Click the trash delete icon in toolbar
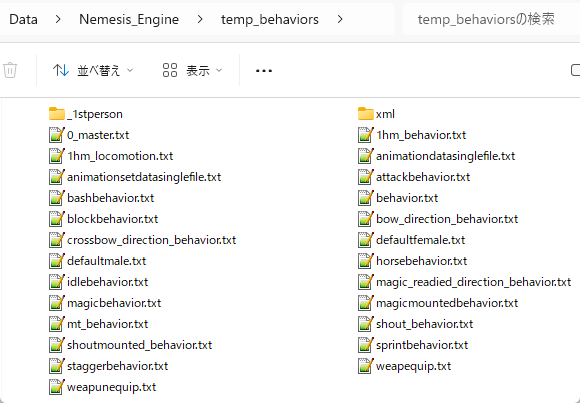 [x=10, y=70]
